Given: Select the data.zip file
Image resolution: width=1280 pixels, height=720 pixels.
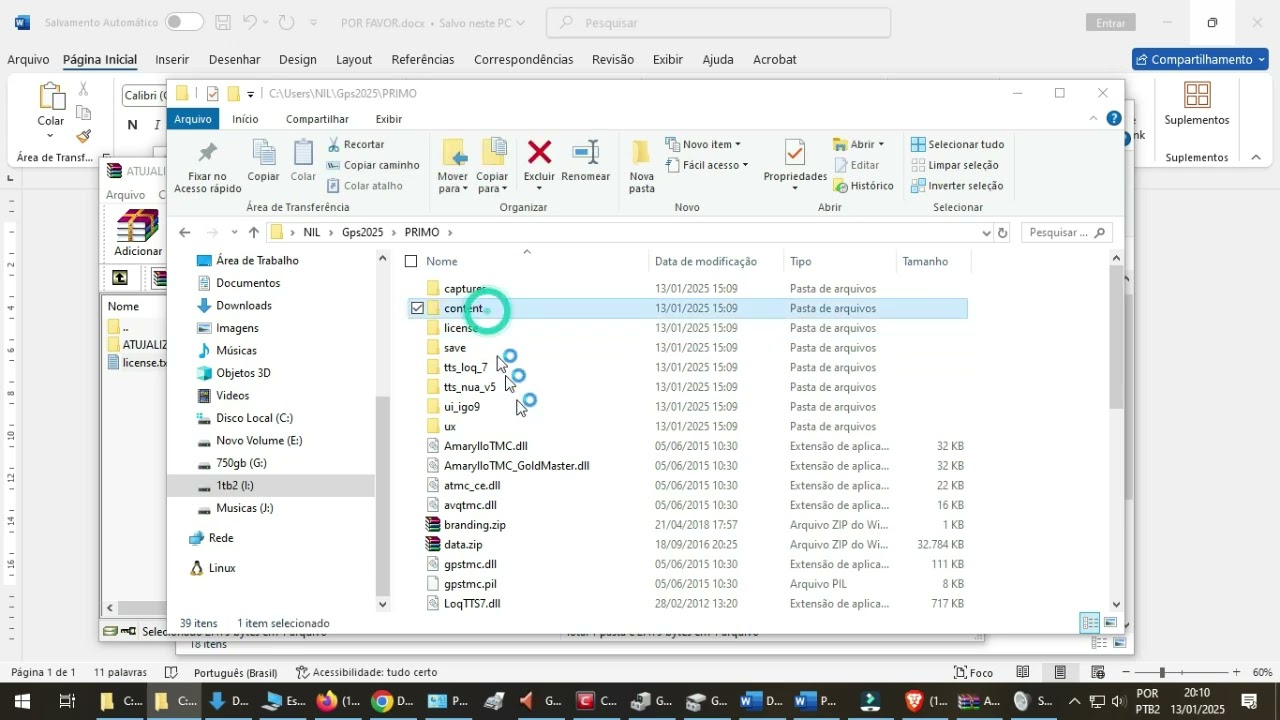Looking at the screenshot, I should click(x=463, y=544).
